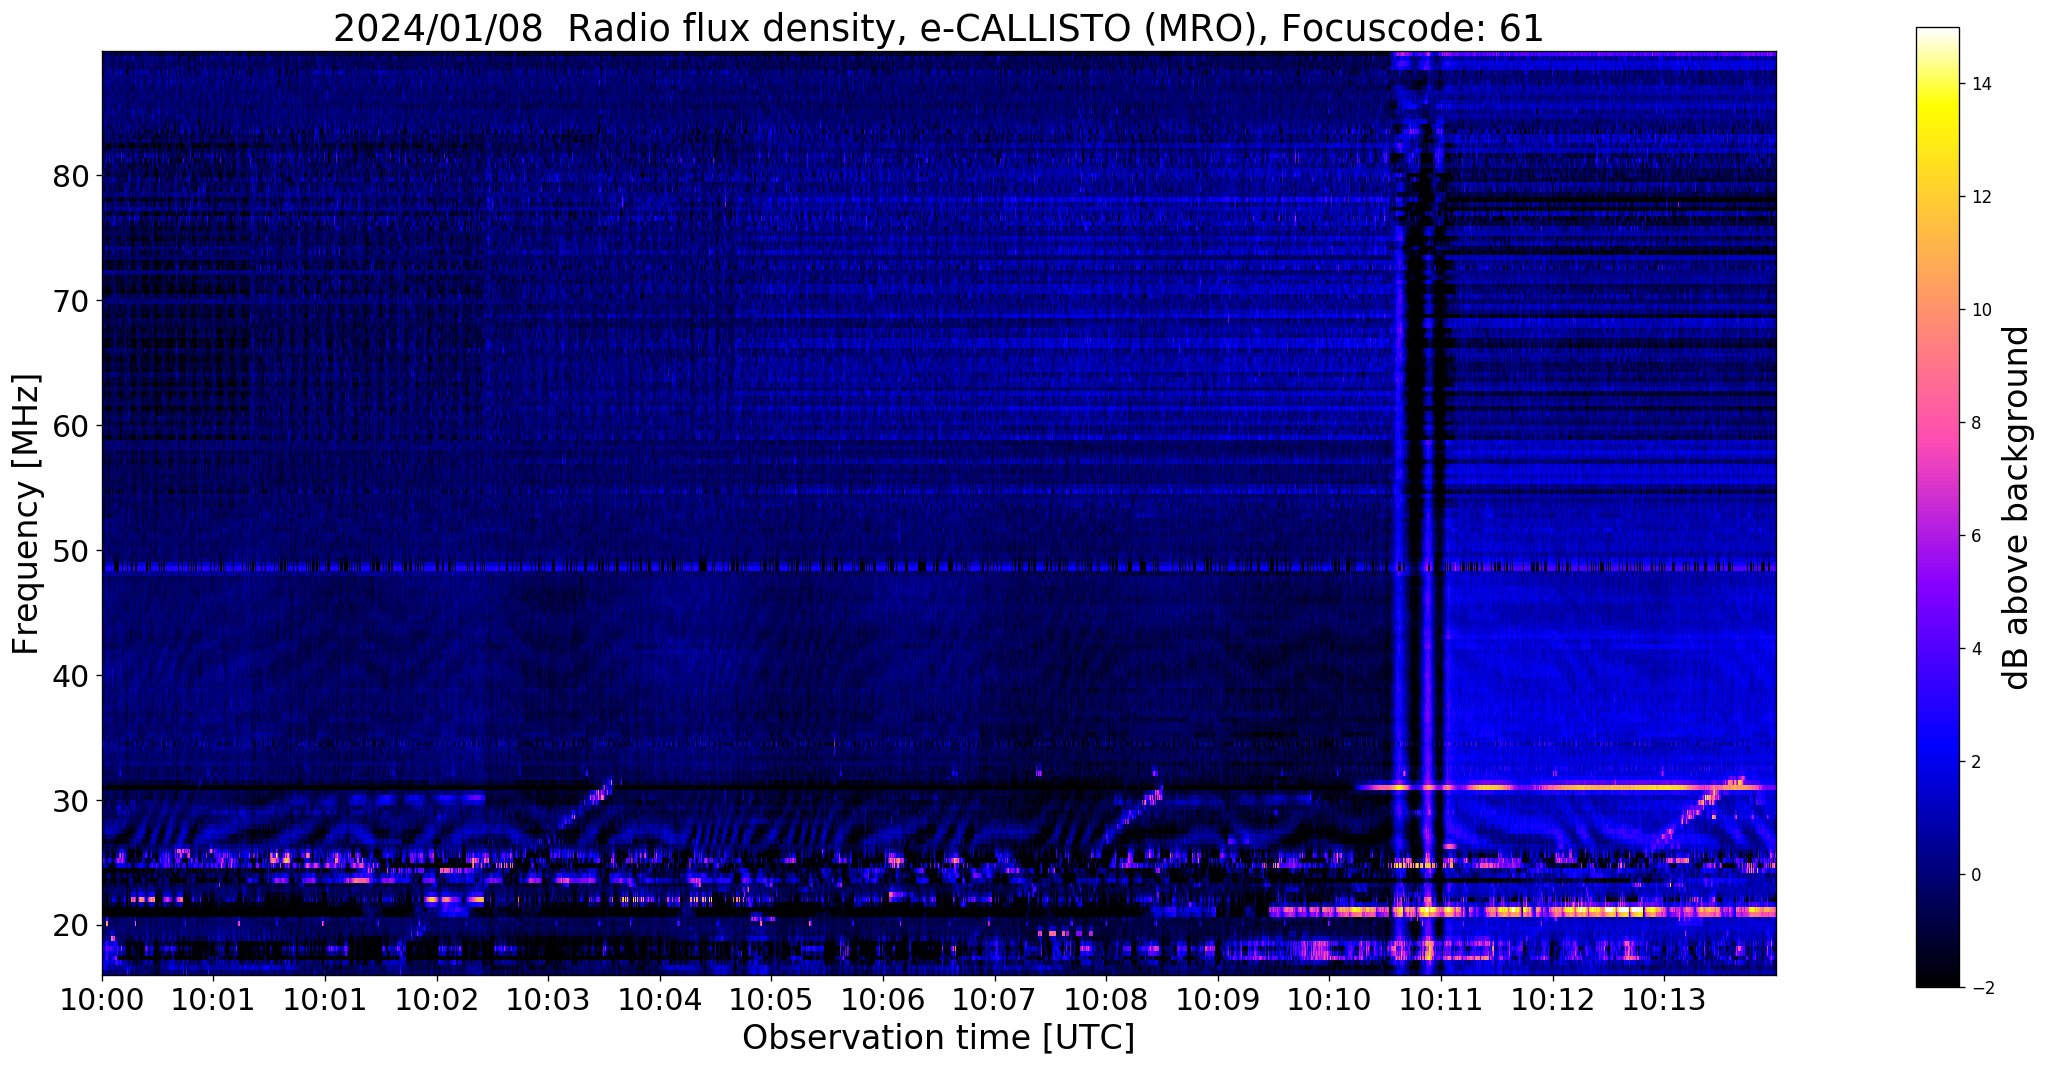Click the 60 MHz frequency tick label
This screenshot has height=1067, width=2047.
point(71,426)
